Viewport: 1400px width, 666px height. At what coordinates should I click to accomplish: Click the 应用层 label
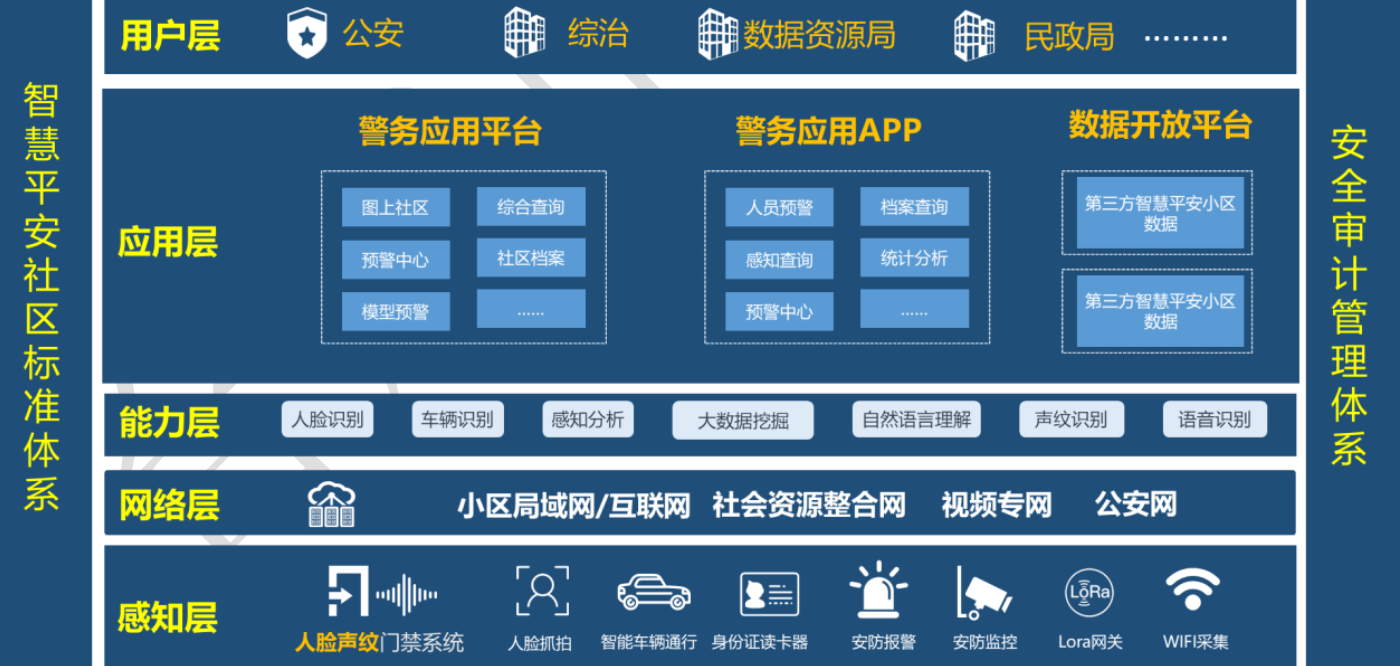168,242
